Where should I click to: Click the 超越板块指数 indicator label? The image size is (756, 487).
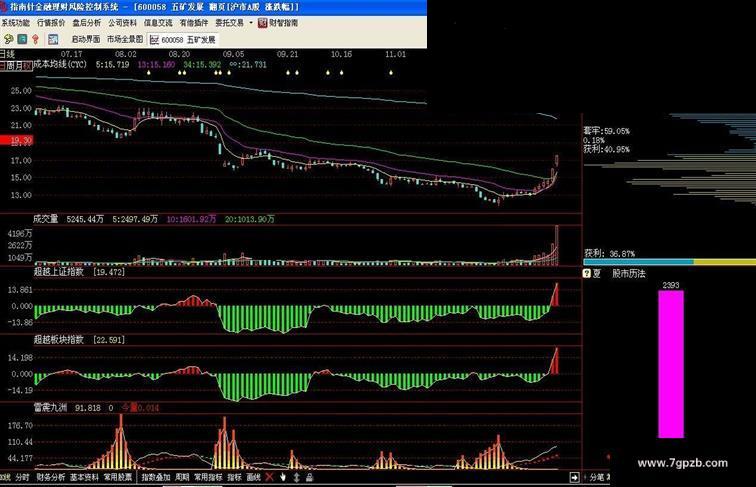[x=59, y=339]
